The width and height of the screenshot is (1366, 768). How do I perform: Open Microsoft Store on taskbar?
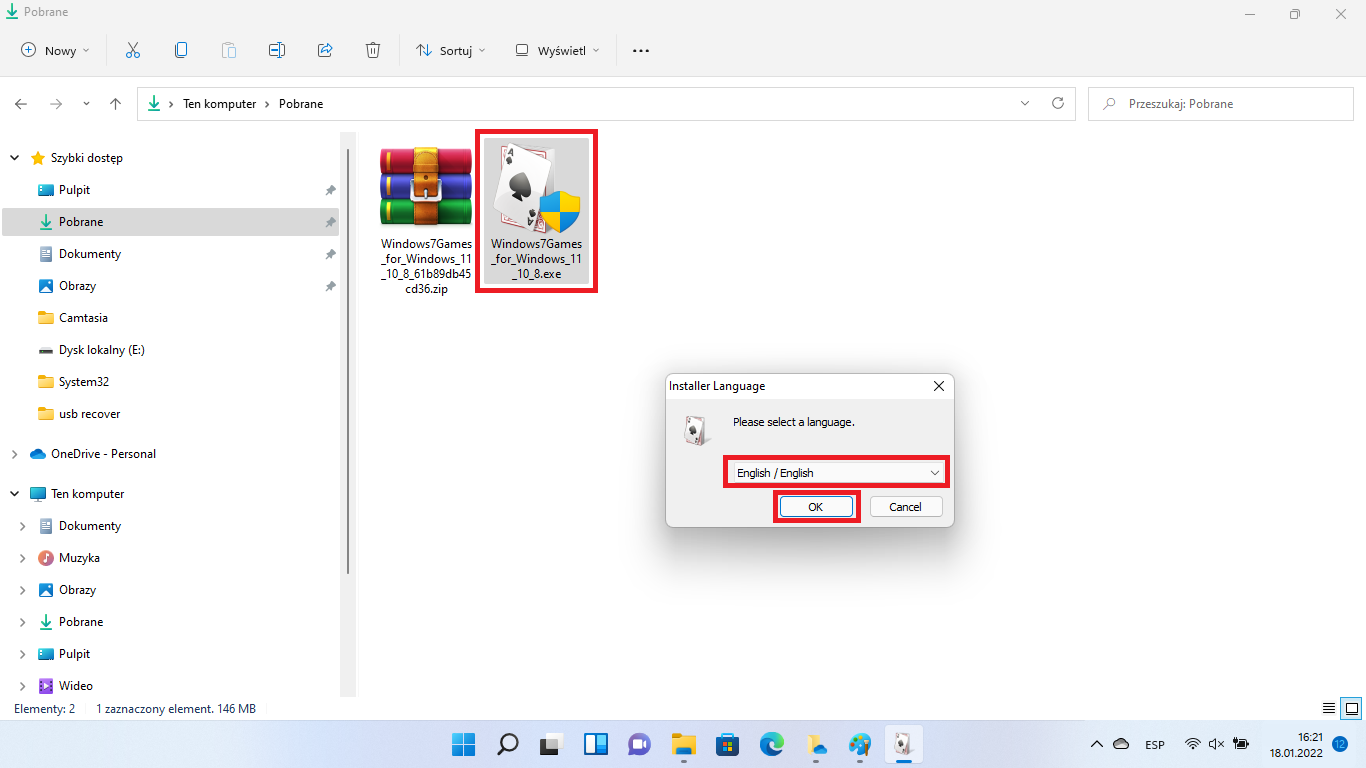click(727, 744)
